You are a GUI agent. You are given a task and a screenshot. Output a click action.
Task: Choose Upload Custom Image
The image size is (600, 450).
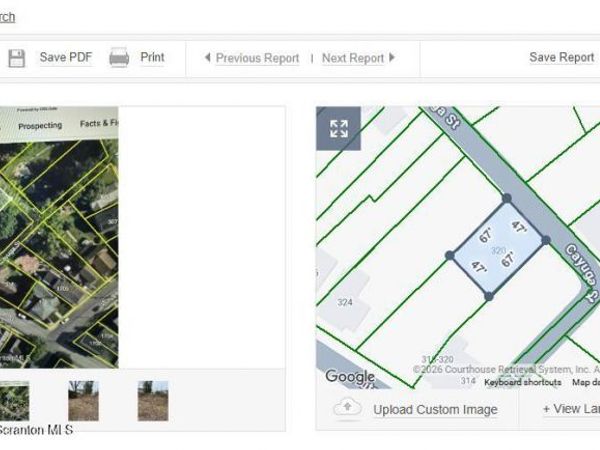(435, 409)
